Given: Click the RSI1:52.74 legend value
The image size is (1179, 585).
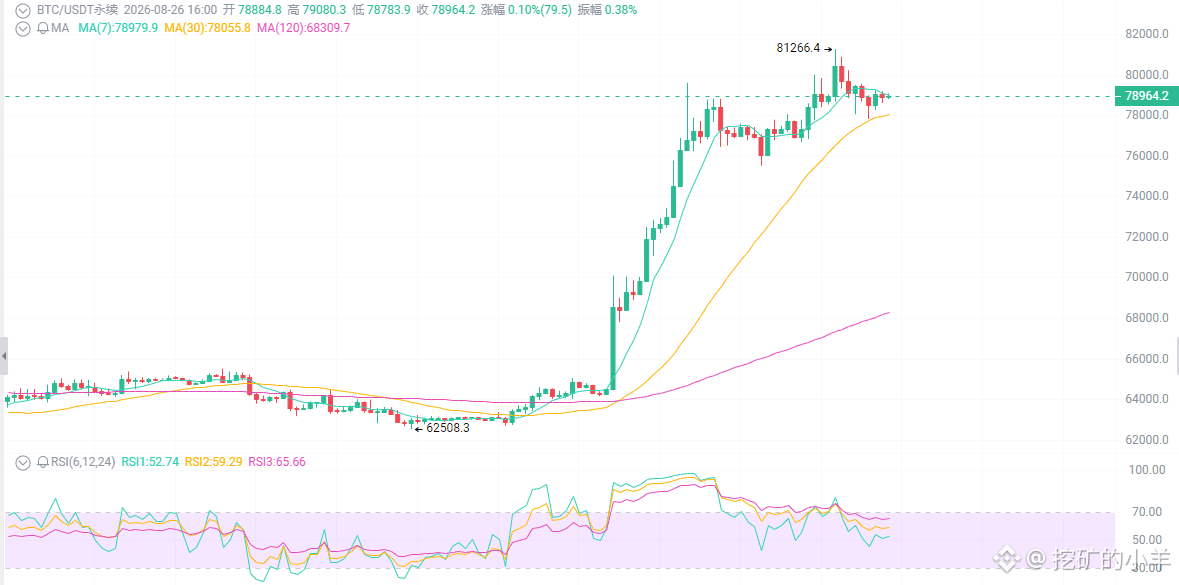Looking at the screenshot, I should 150,462.
